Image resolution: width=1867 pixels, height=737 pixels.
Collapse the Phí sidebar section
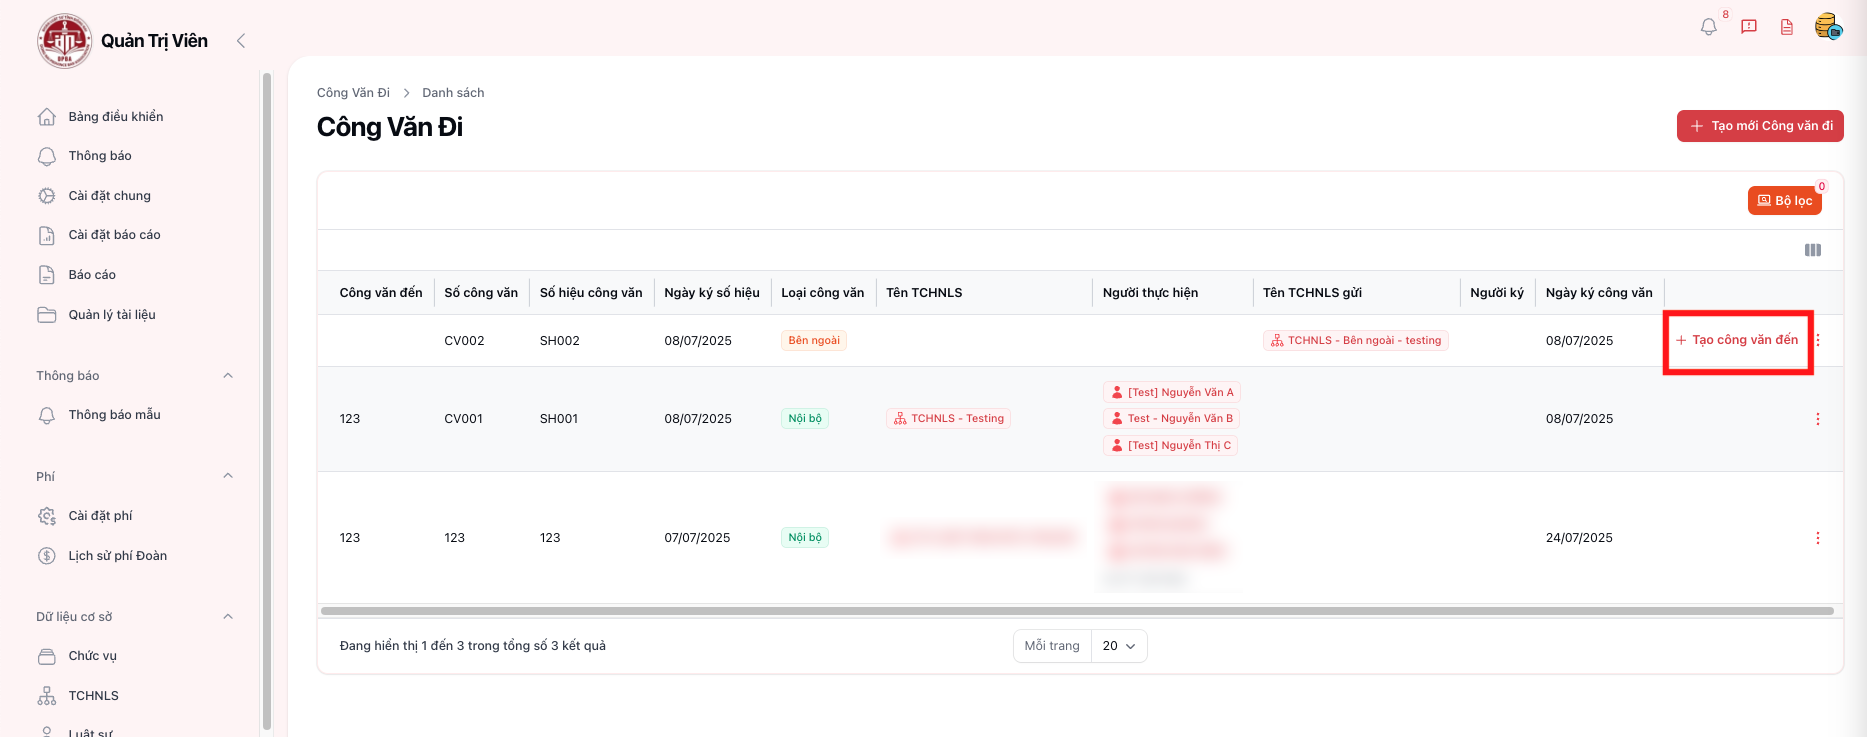[228, 476]
